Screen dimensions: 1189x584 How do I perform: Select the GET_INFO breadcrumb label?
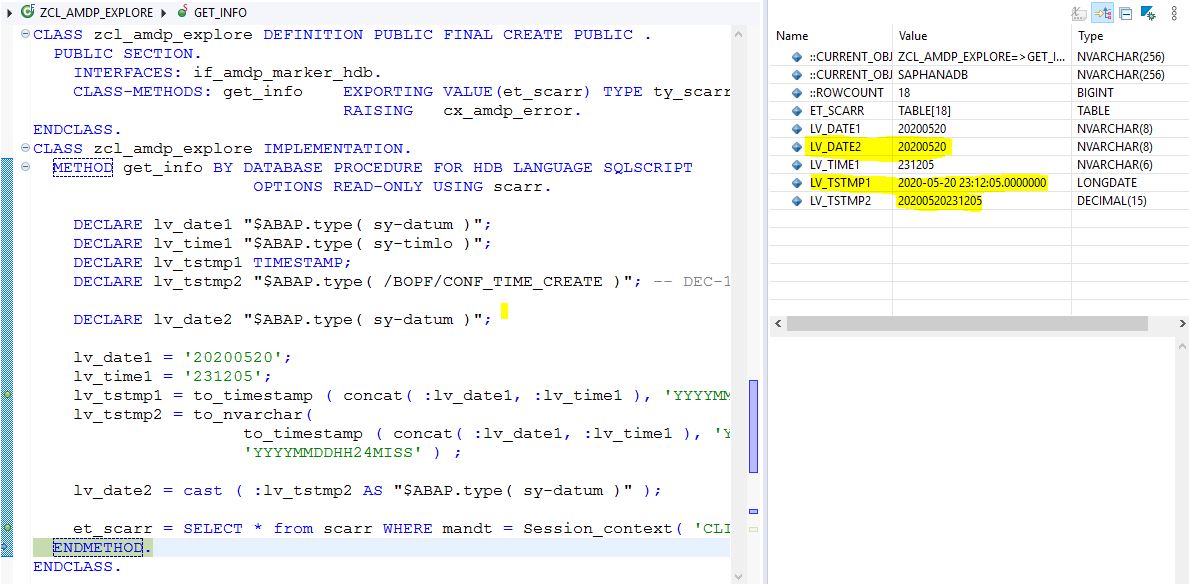pyautogui.click(x=220, y=13)
